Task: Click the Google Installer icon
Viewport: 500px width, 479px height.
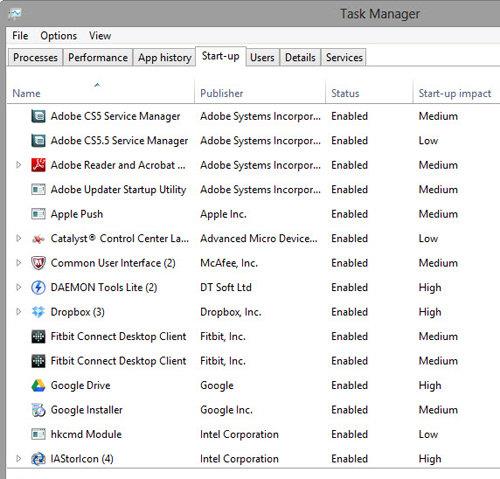Action: [38, 410]
